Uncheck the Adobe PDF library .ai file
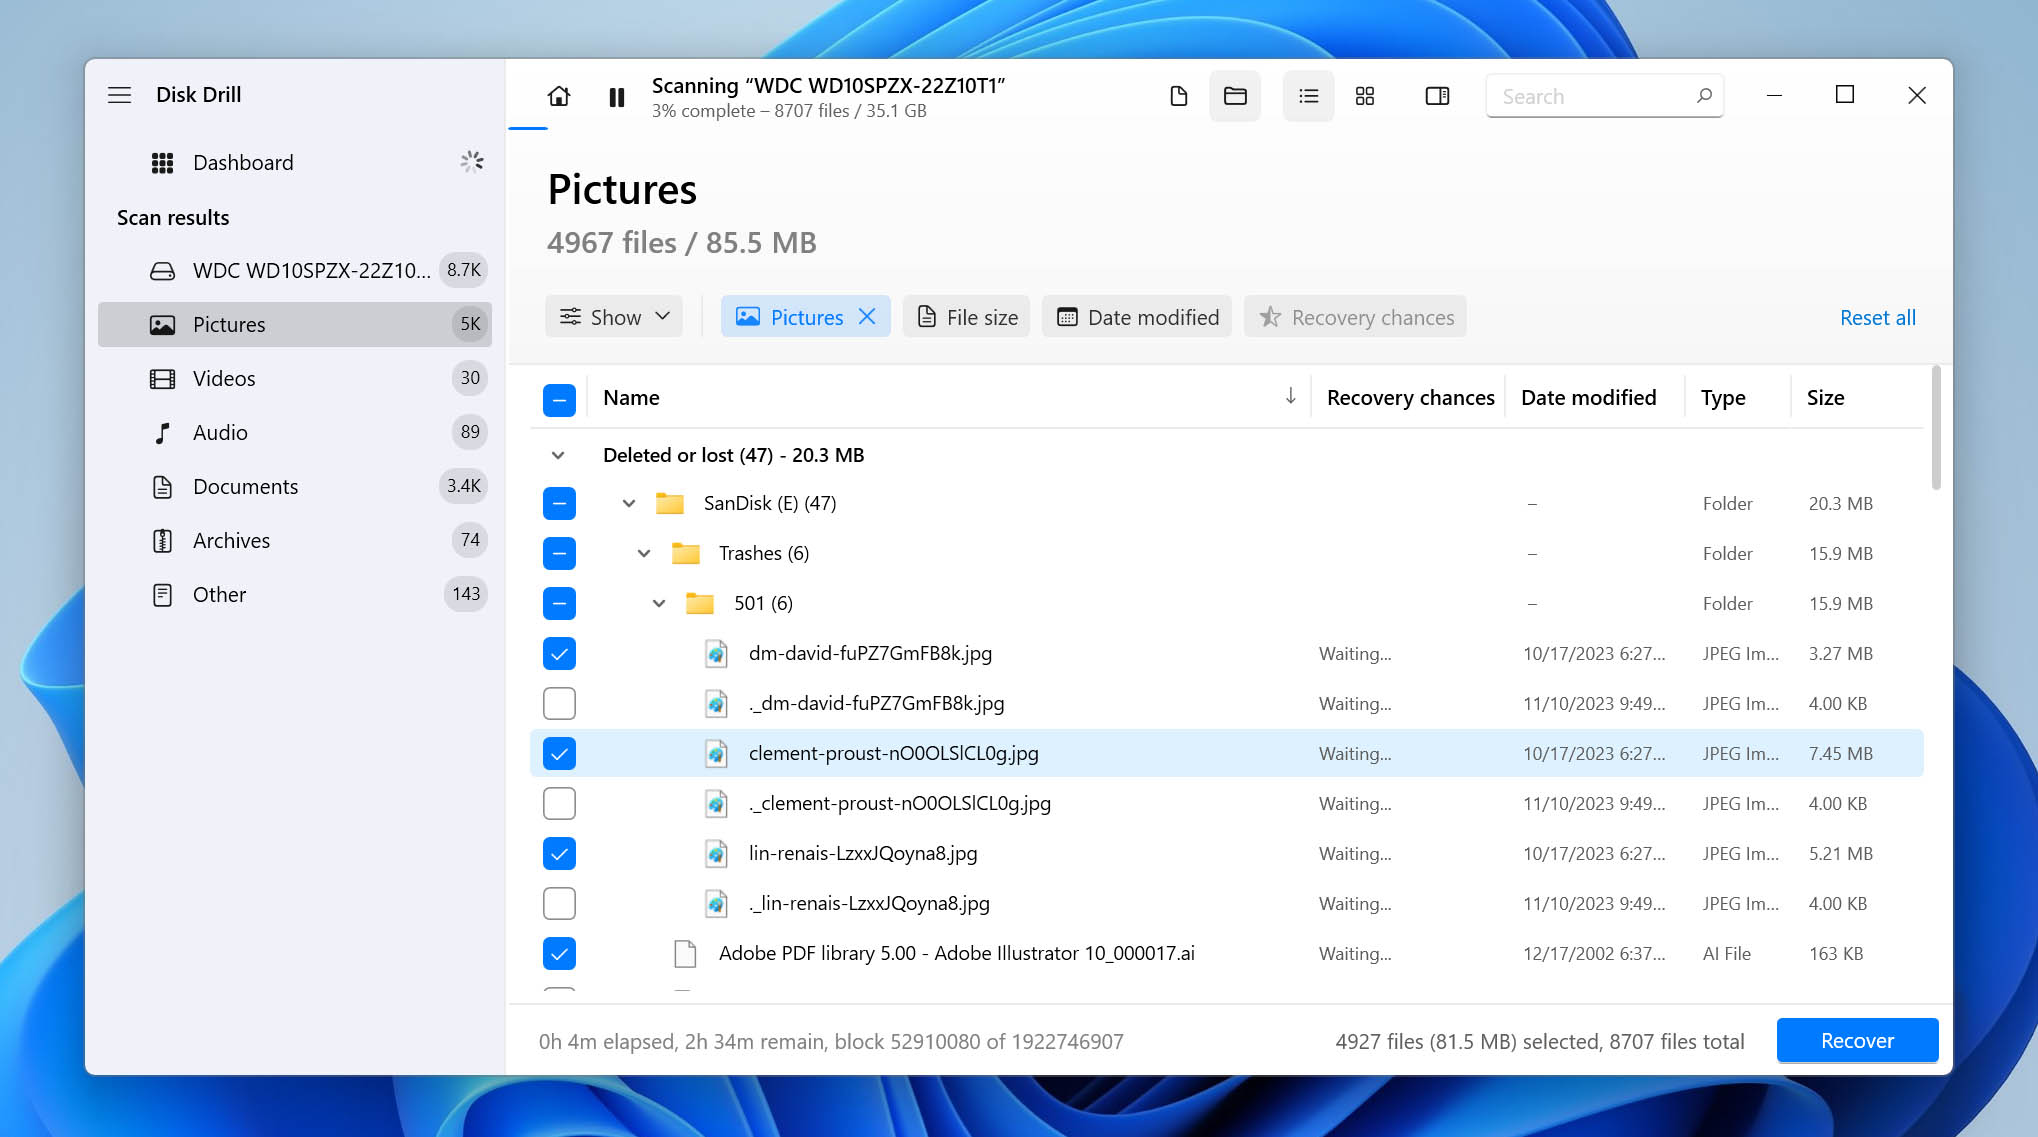2038x1137 pixels. 559,953
